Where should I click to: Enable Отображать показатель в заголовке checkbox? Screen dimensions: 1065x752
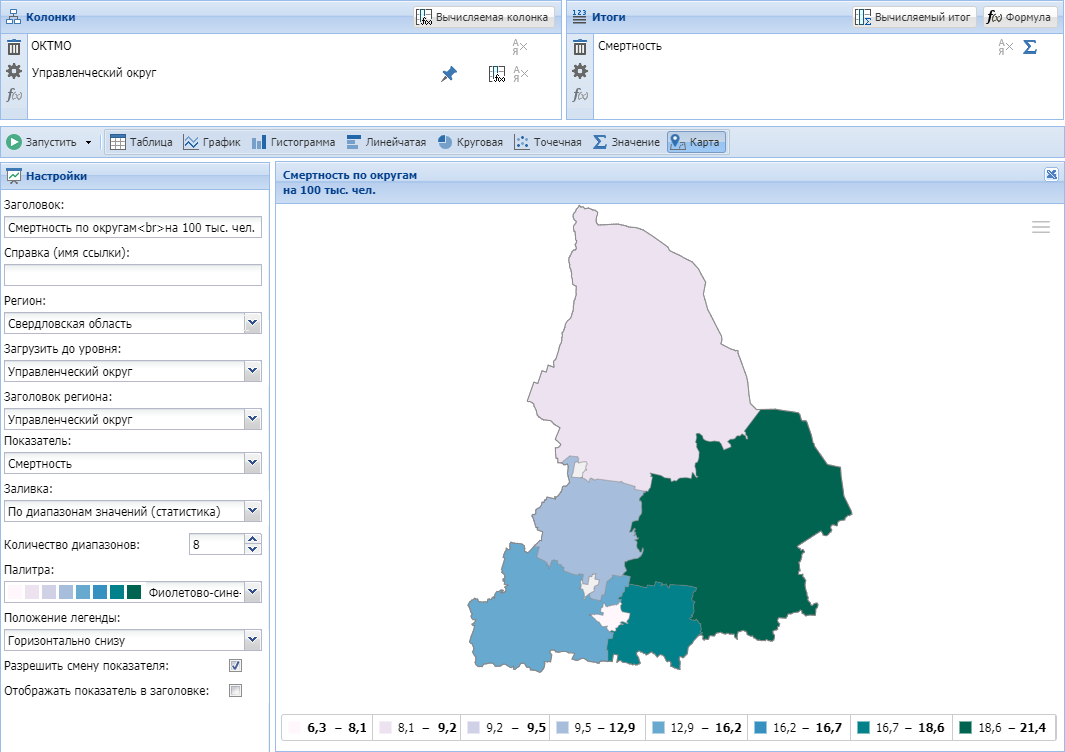[x=235, y=690]
